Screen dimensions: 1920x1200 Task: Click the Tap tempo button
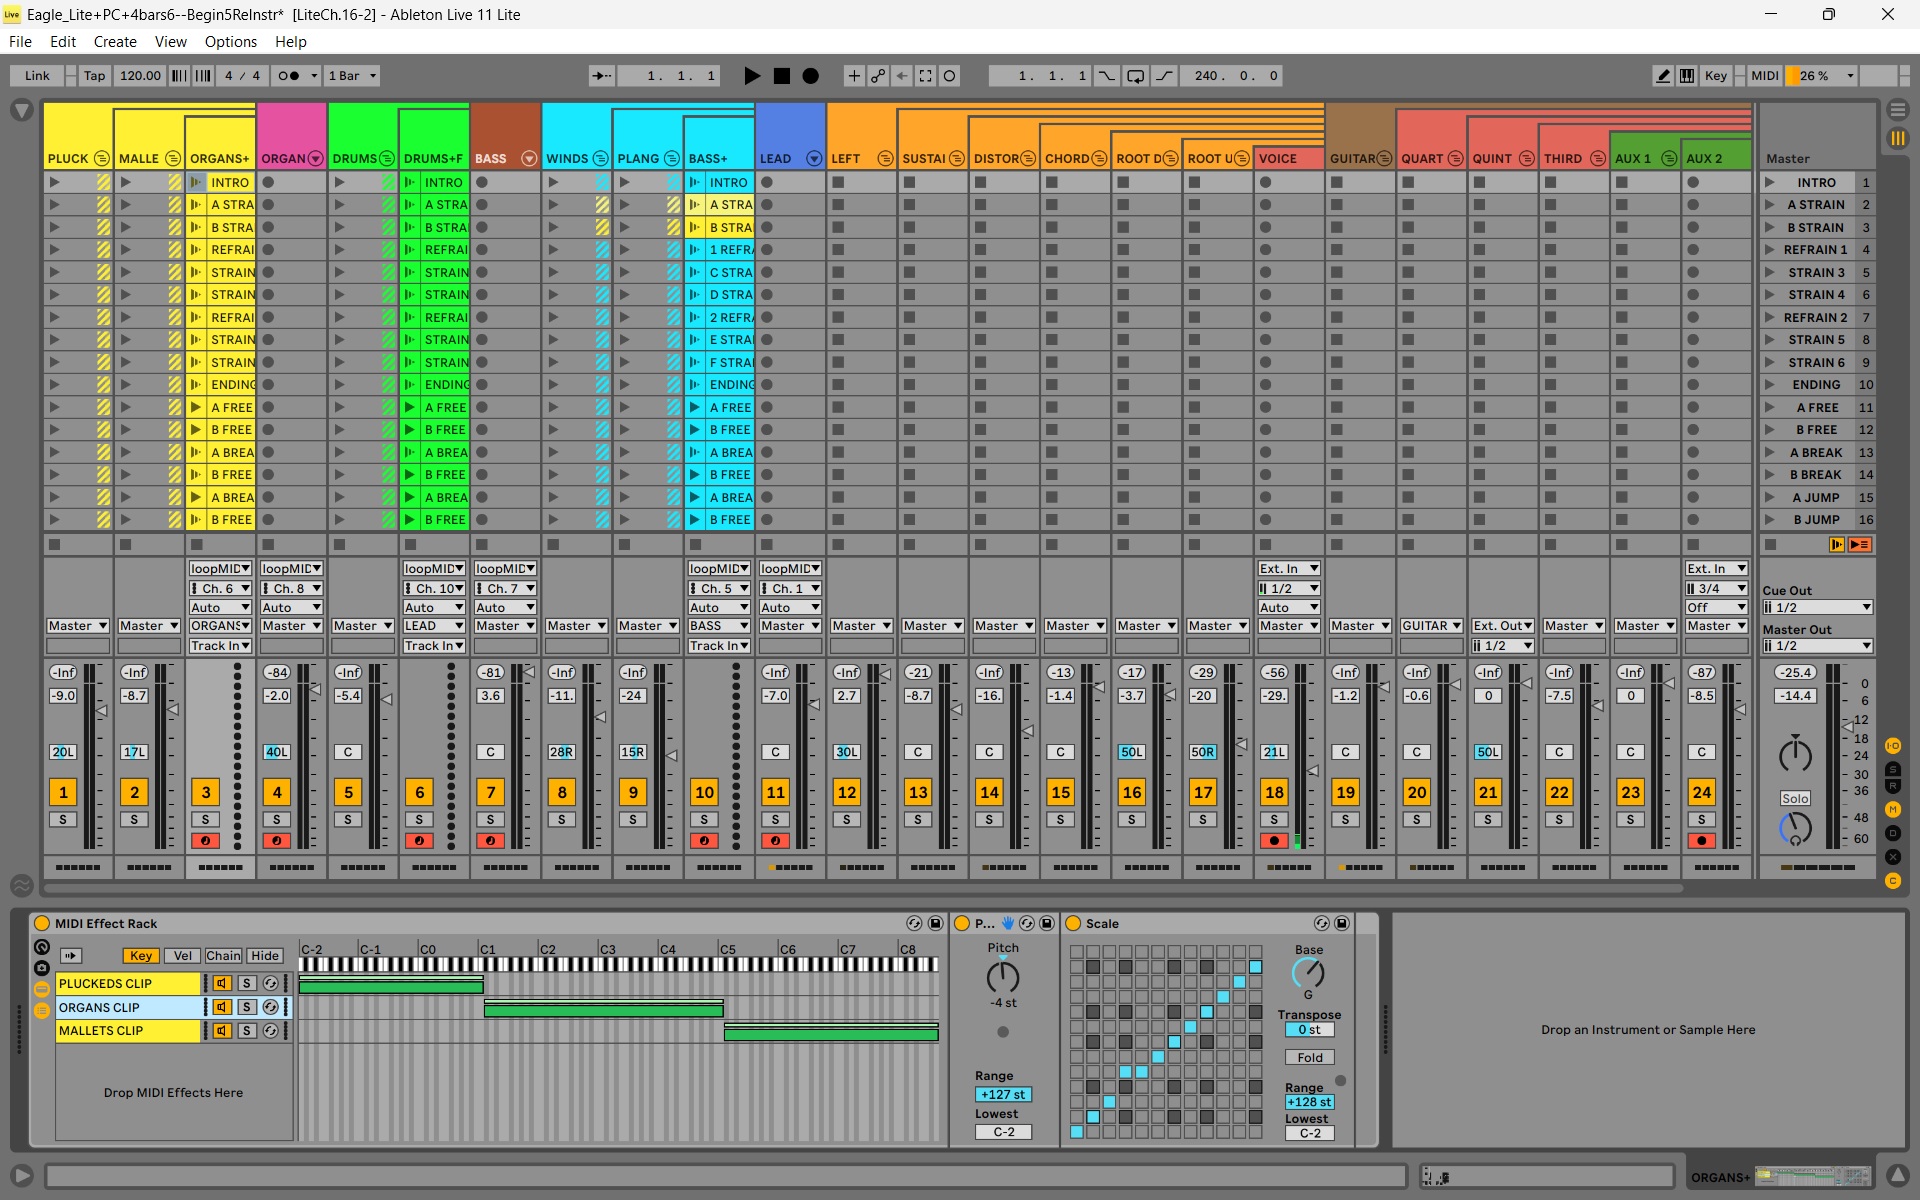[94, 76]
